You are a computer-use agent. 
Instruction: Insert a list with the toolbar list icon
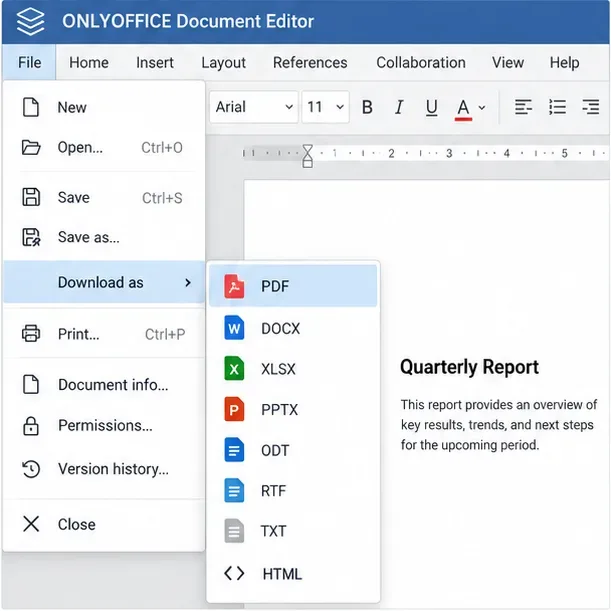[557, 107]
